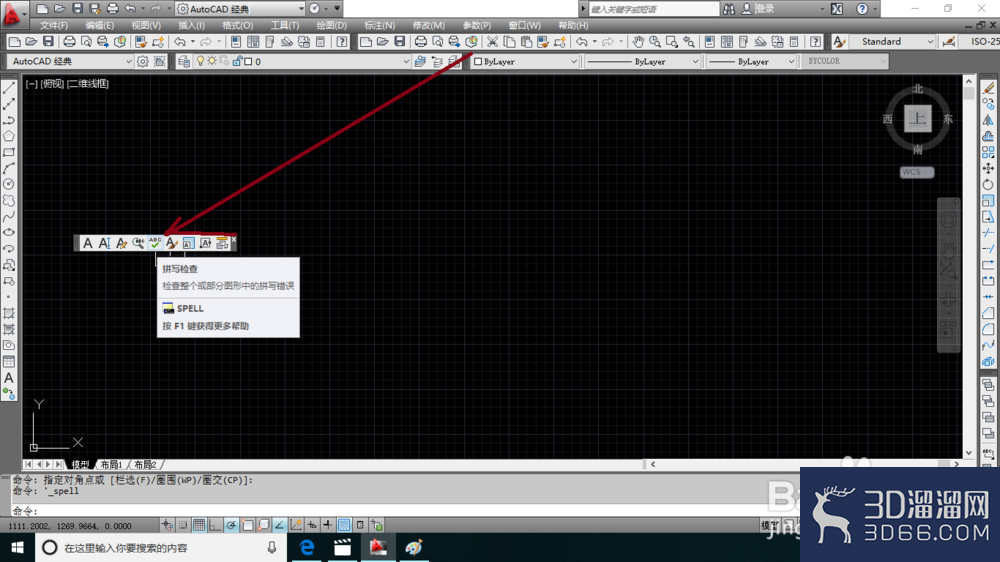The image size is (1000, 562).
Task: Click the [俯视] view control label
Action: [53, 84]
